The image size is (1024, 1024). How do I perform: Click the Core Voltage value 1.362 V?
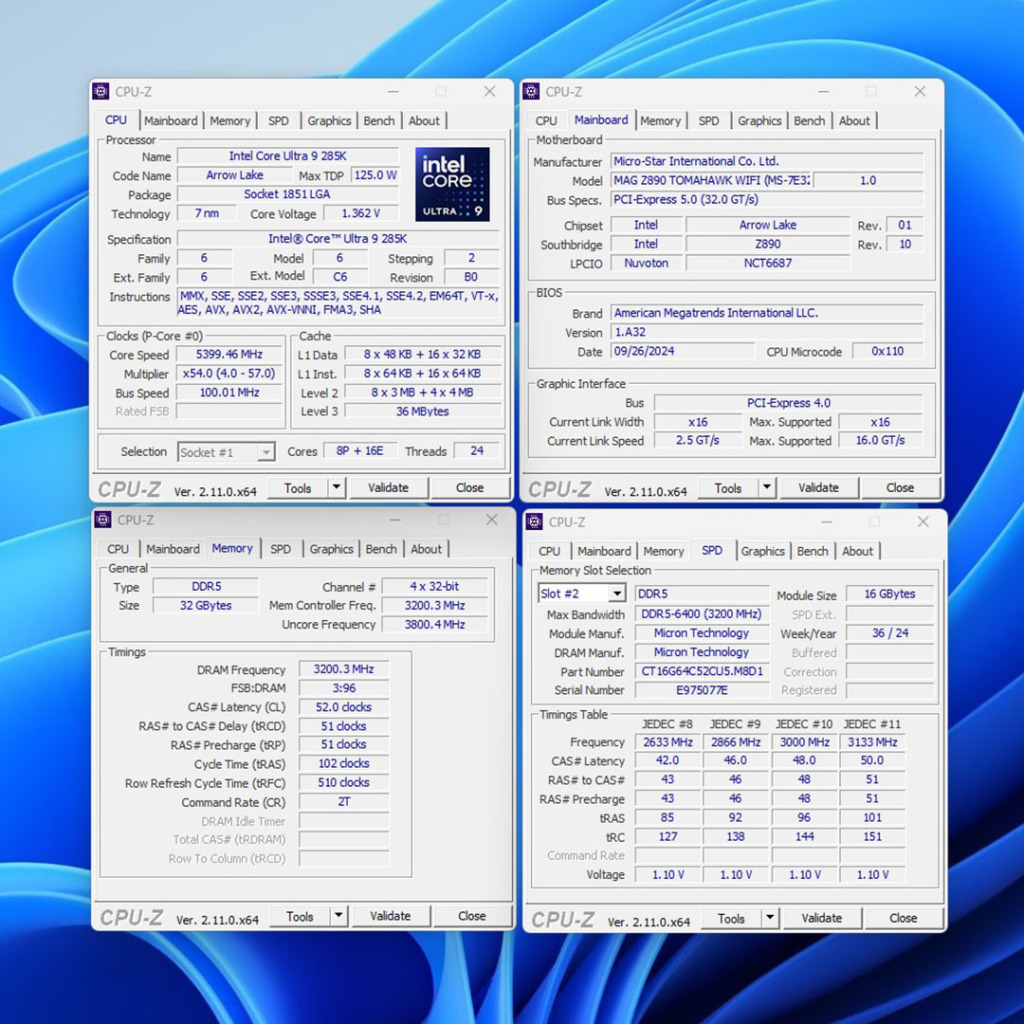pos(360,214)
